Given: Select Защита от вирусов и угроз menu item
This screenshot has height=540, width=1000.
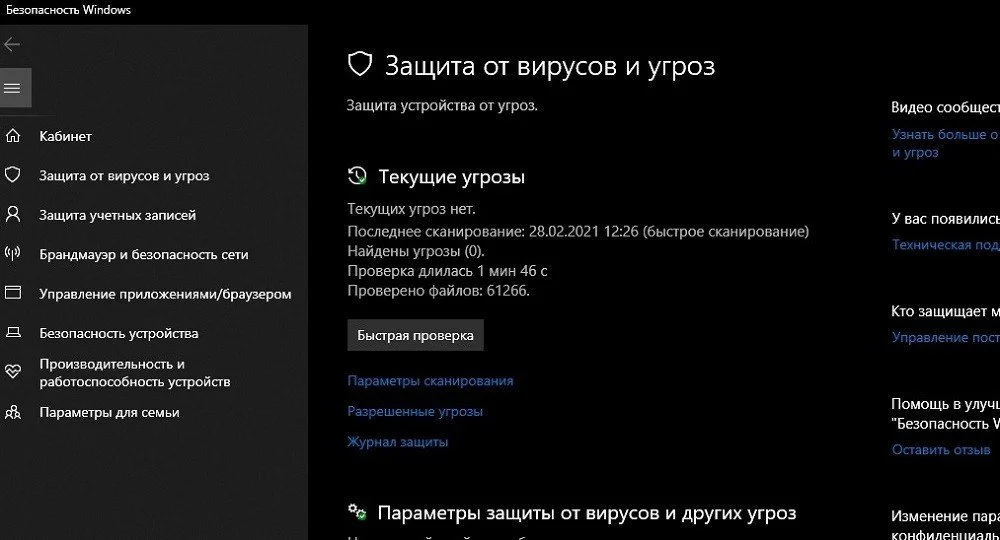Looking at the screenshot, I should [x=124, y=175].
